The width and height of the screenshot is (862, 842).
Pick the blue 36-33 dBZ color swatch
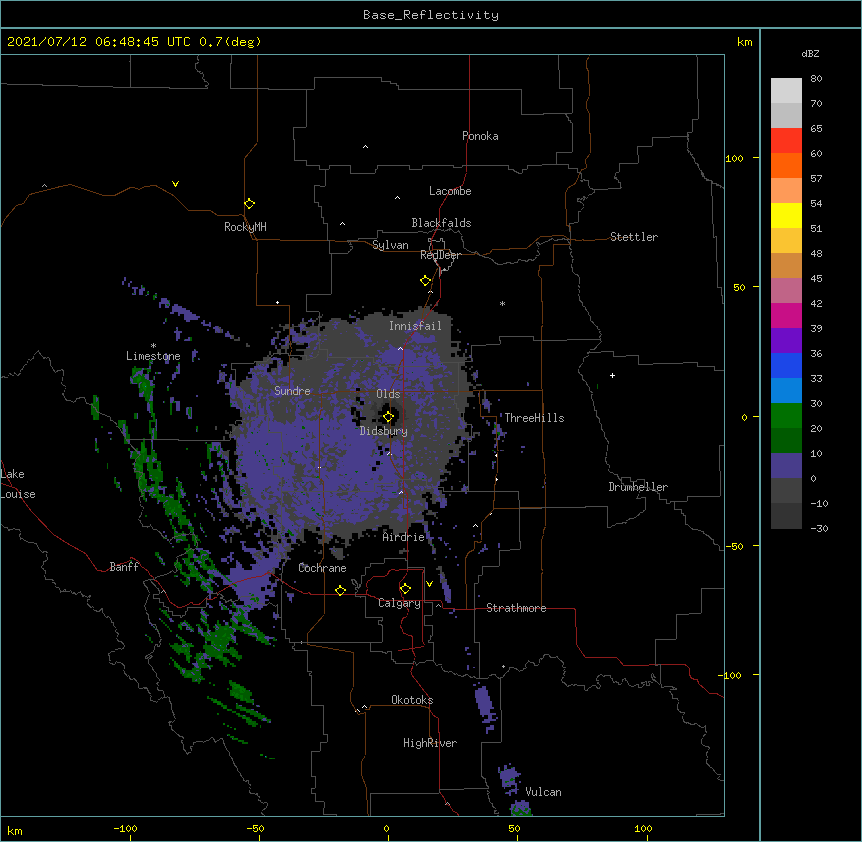pyautogui.click(x=786, y=365)
